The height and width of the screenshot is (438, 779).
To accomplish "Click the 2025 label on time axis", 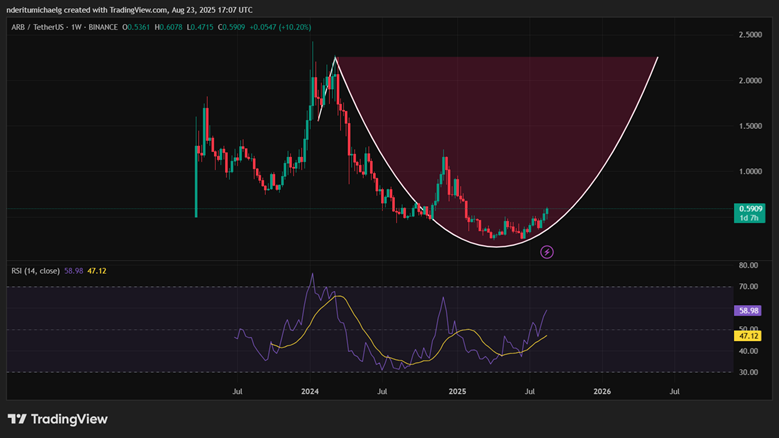I will pyautogui.click(x=457, y=392).
